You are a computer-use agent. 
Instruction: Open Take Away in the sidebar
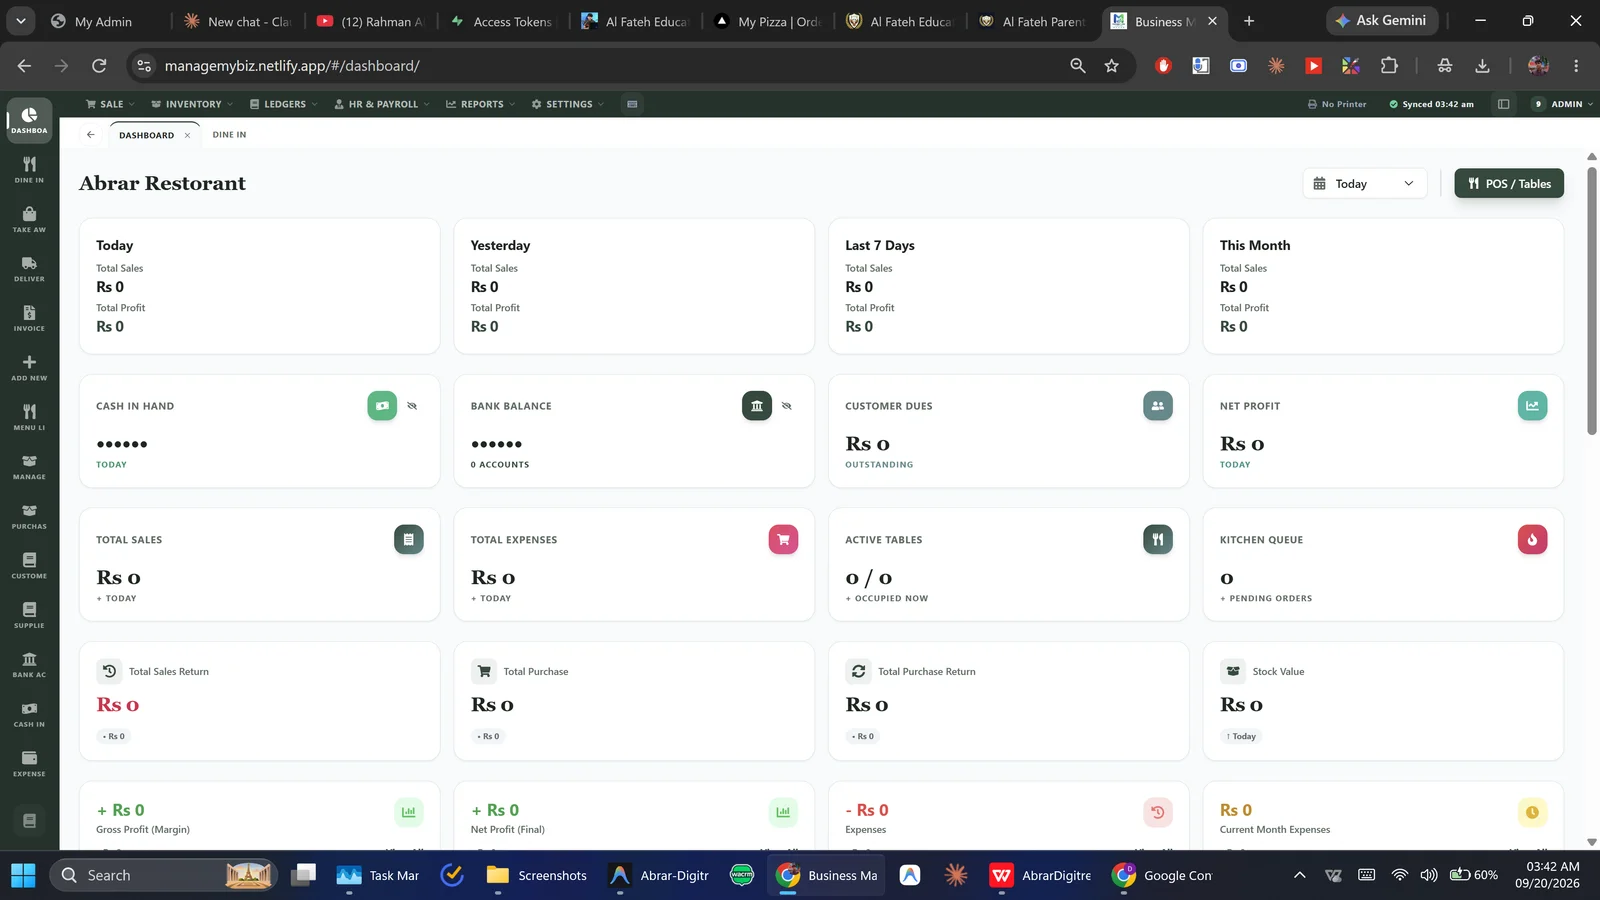point(29,219)
